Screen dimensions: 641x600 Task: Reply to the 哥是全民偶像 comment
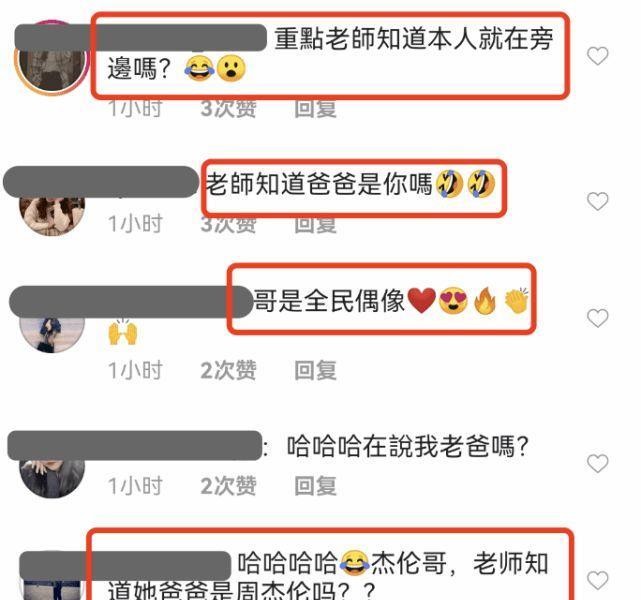(316, 370)
